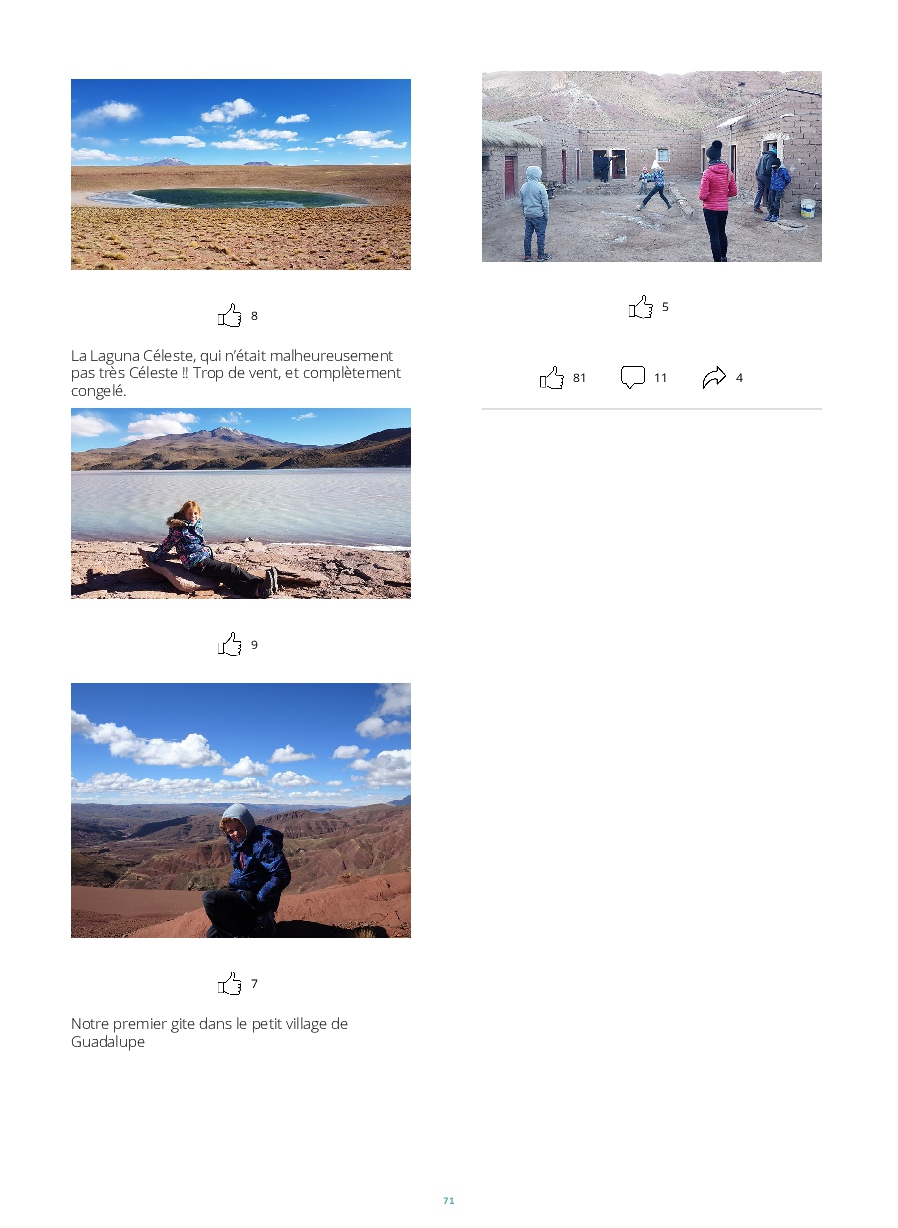Click the Guadalupe village caption text
898x1228 pixels.
tap(210, 1033)
